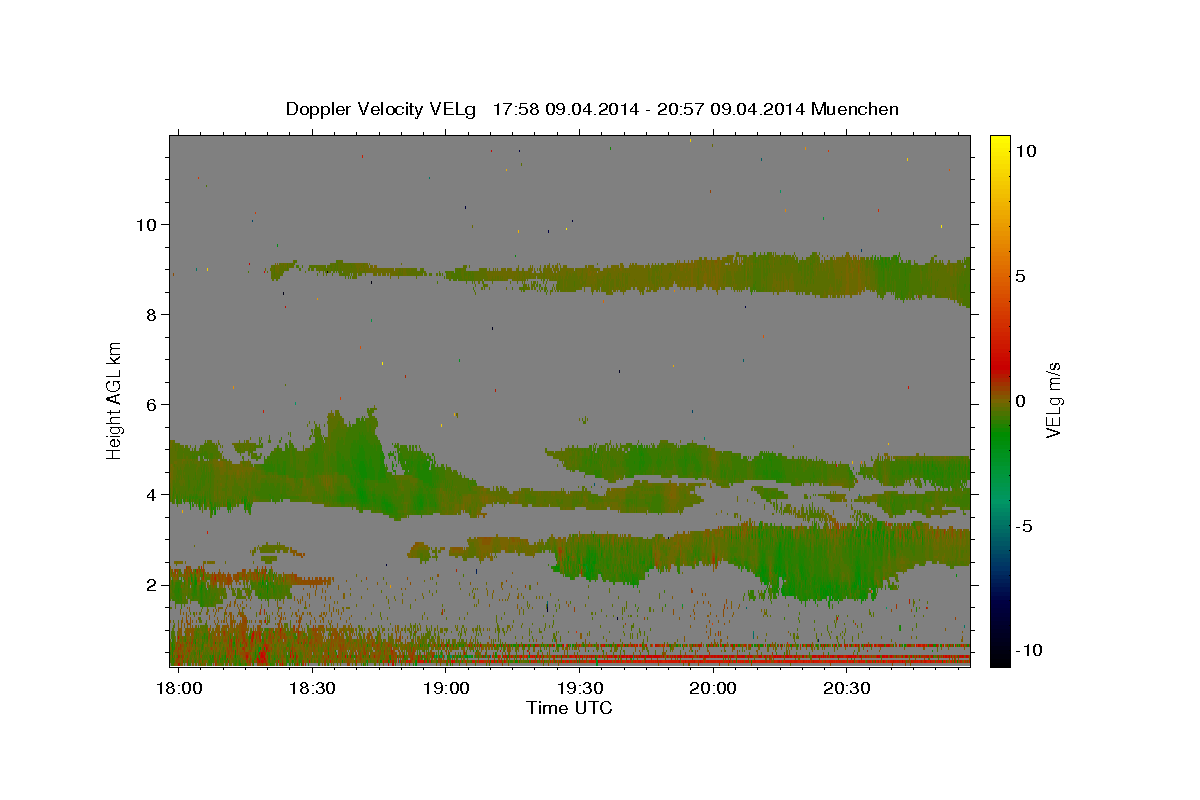1200x800 pixels.
Task: Click the 20:00 time tick label
Action: click(714, 689)
